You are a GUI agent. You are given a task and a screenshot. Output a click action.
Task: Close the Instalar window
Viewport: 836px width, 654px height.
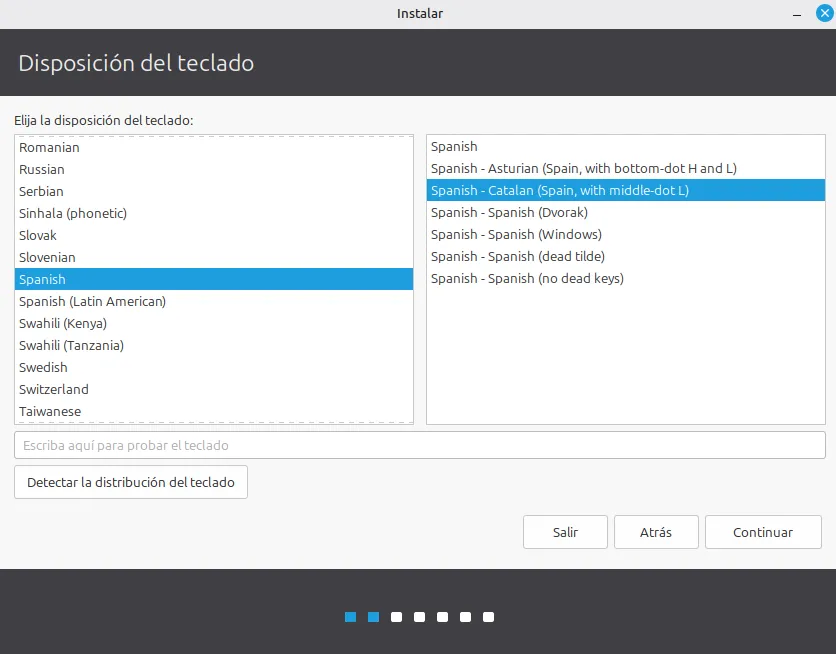coord(824,13)
